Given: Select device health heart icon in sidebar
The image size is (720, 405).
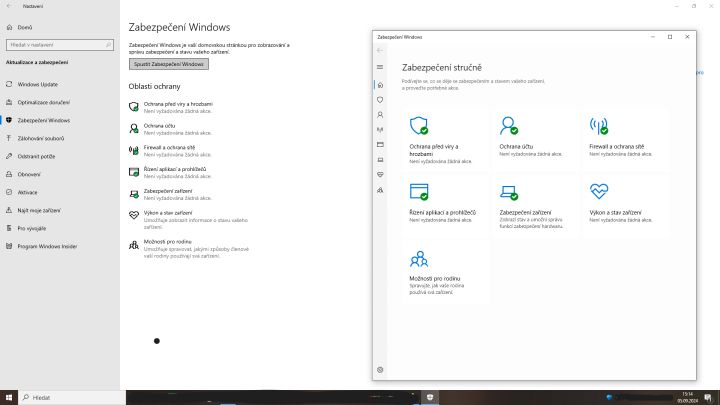Looking at the screenshot, I should click(x=380, y=175).
